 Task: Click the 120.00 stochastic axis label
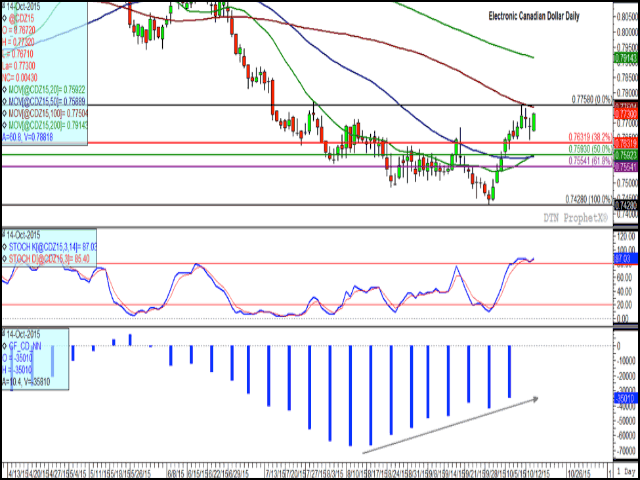tap(626, 236)
